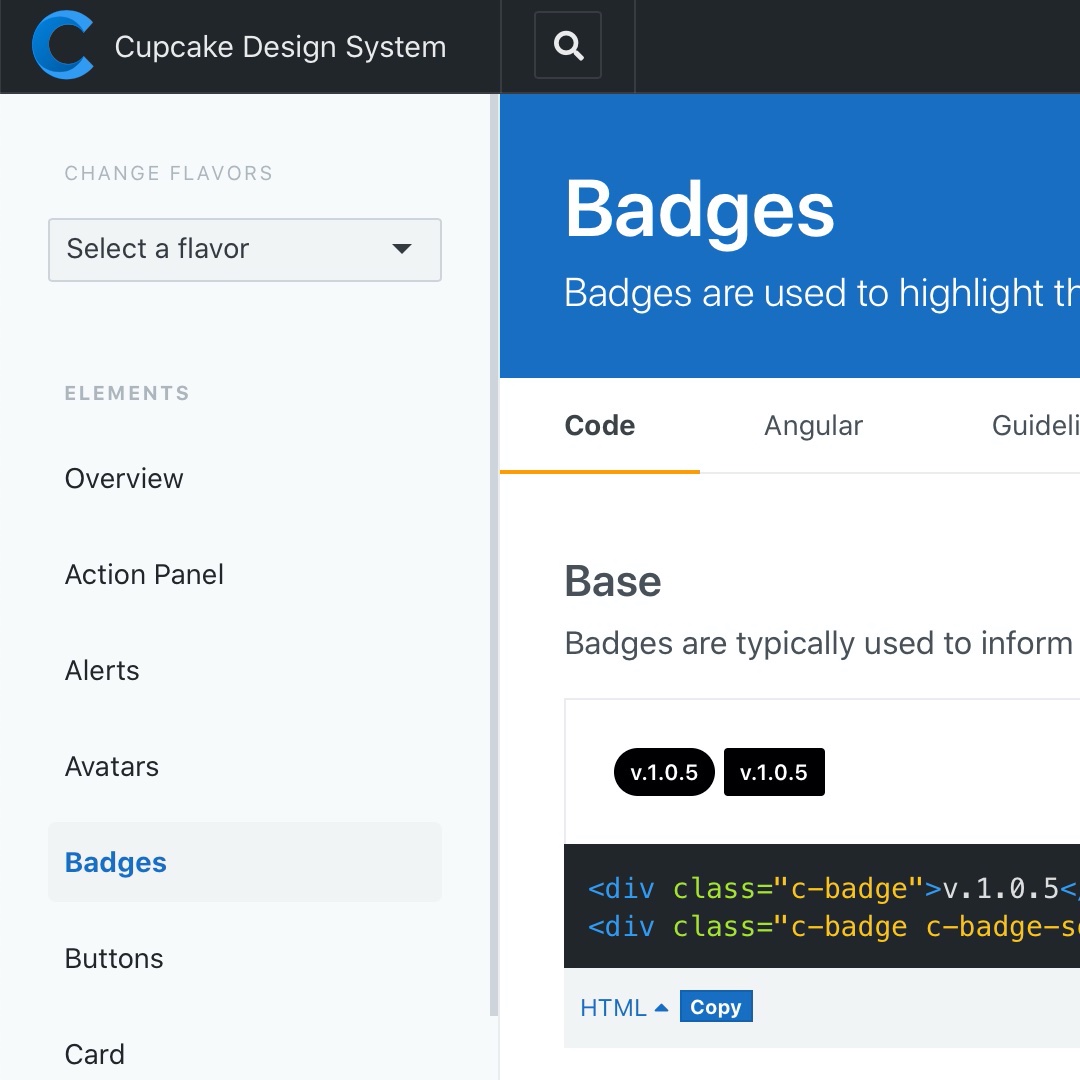
Task: Collapse the HTML code toggle arrow
Action: click(x=661, y=1007)
